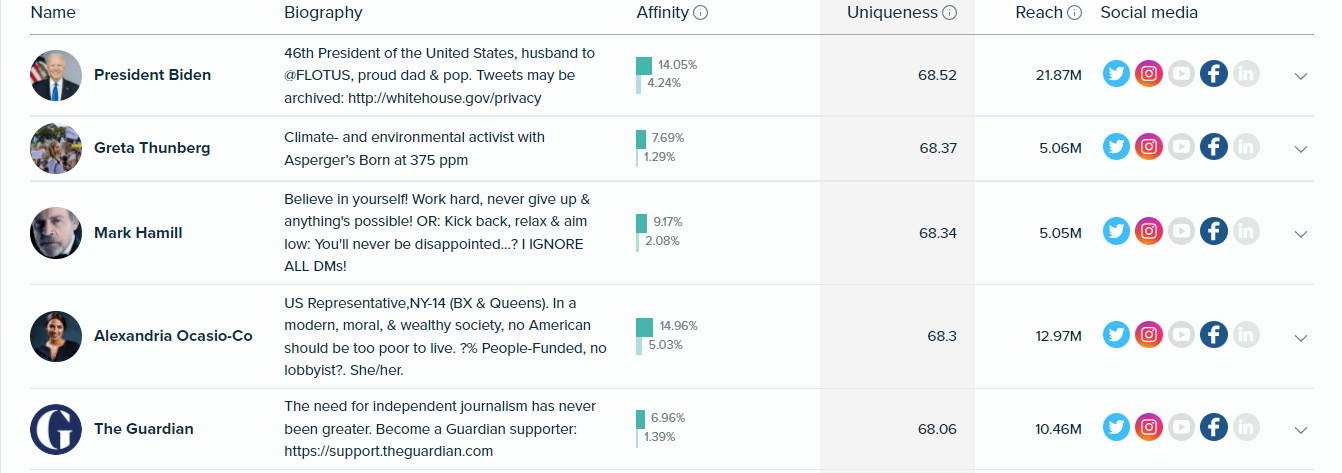Screen dimensions: 1342x473
Task: Click Alexandria Ocasio-Cortez's Twitter icon
Action: 1117,336
